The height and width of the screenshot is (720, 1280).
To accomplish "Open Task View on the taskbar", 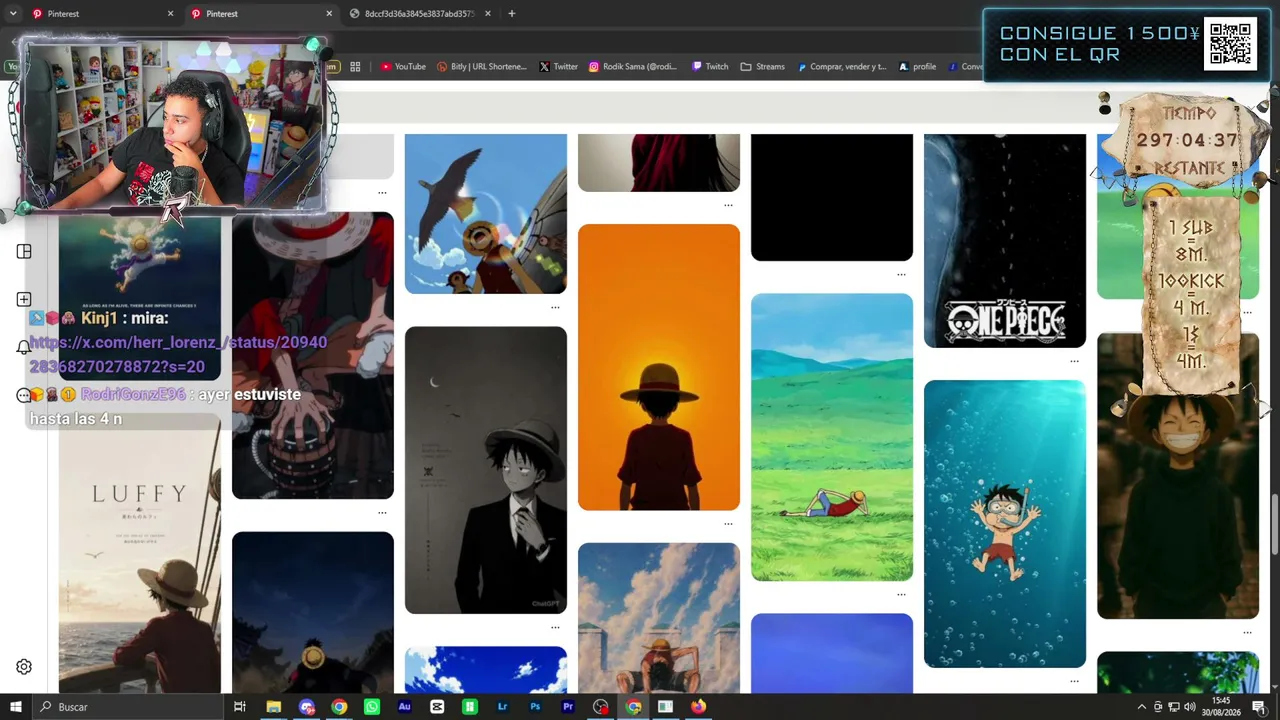I will click(240, 707).
